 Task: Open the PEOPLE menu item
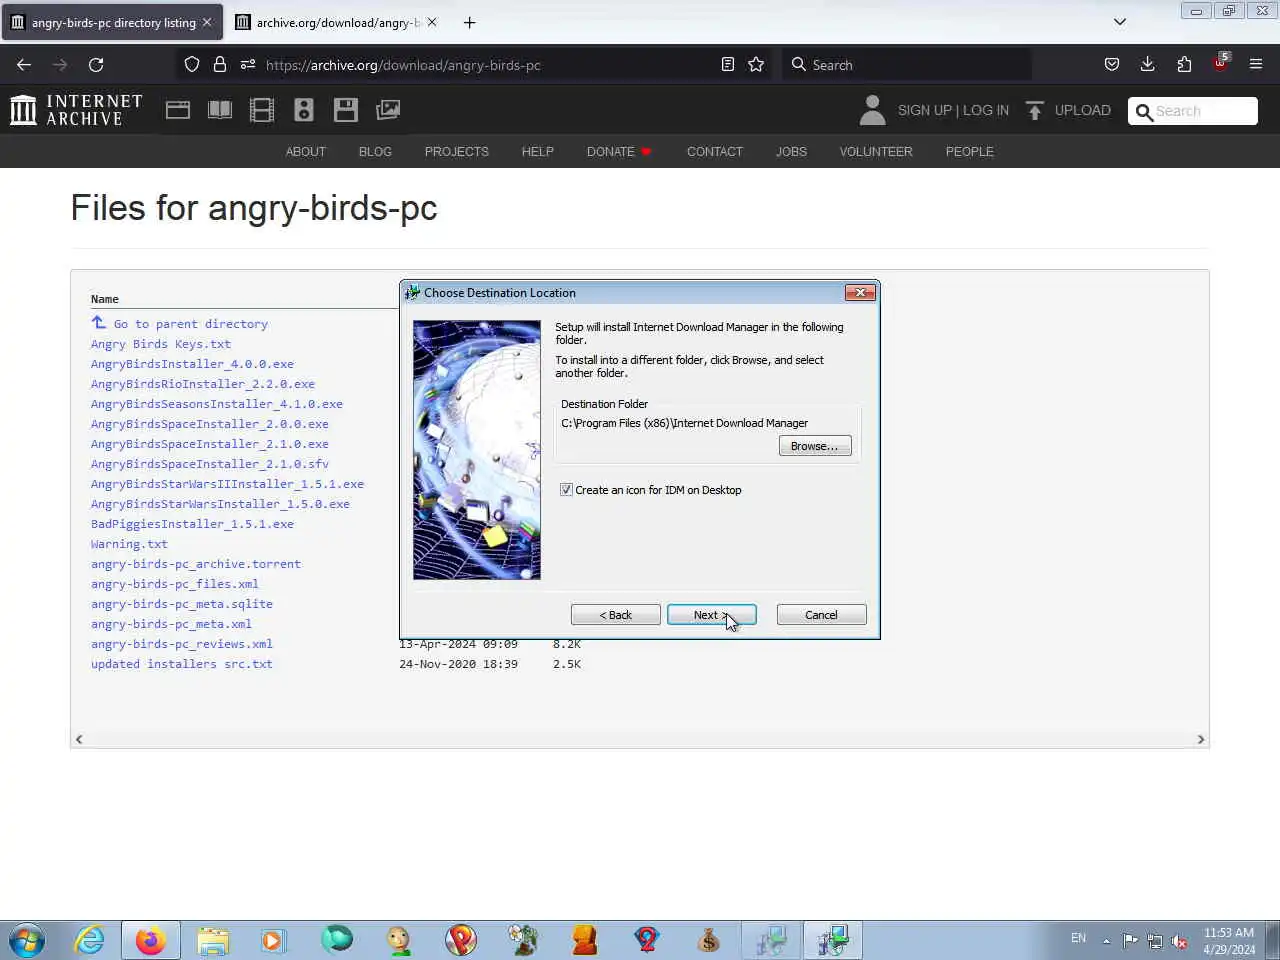[970, 152]
